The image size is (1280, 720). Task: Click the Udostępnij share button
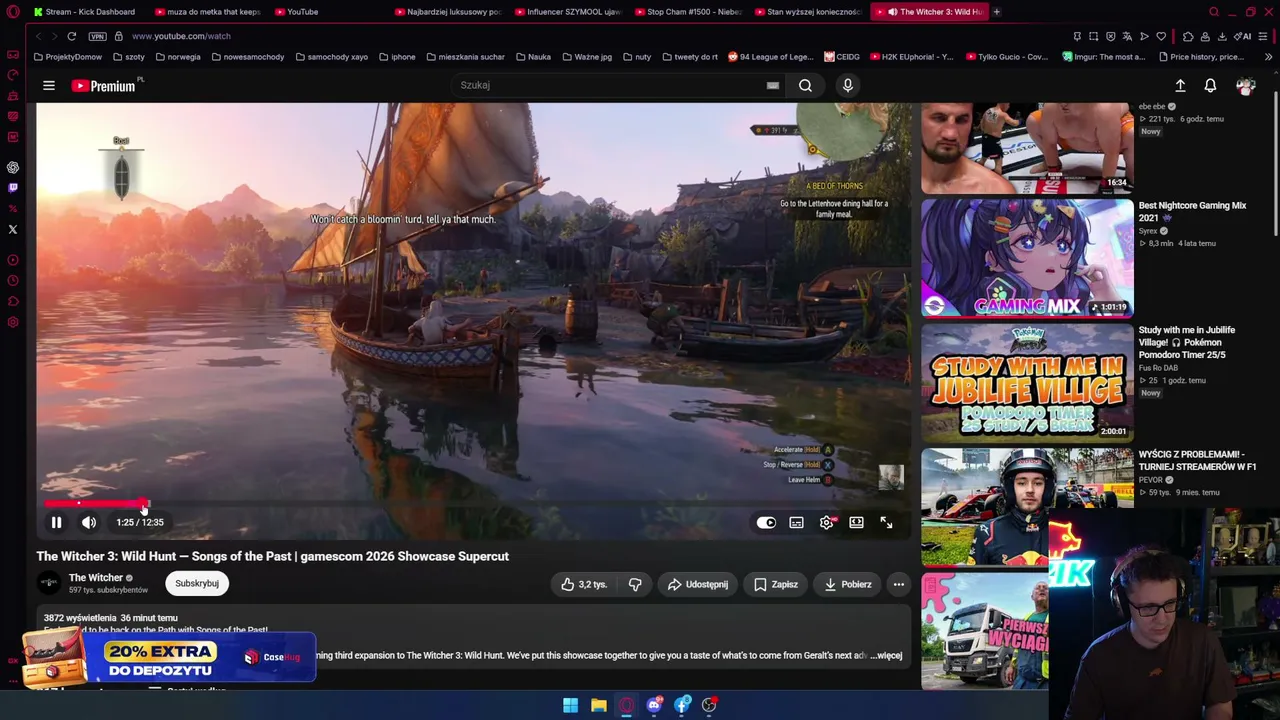(697, 584)
